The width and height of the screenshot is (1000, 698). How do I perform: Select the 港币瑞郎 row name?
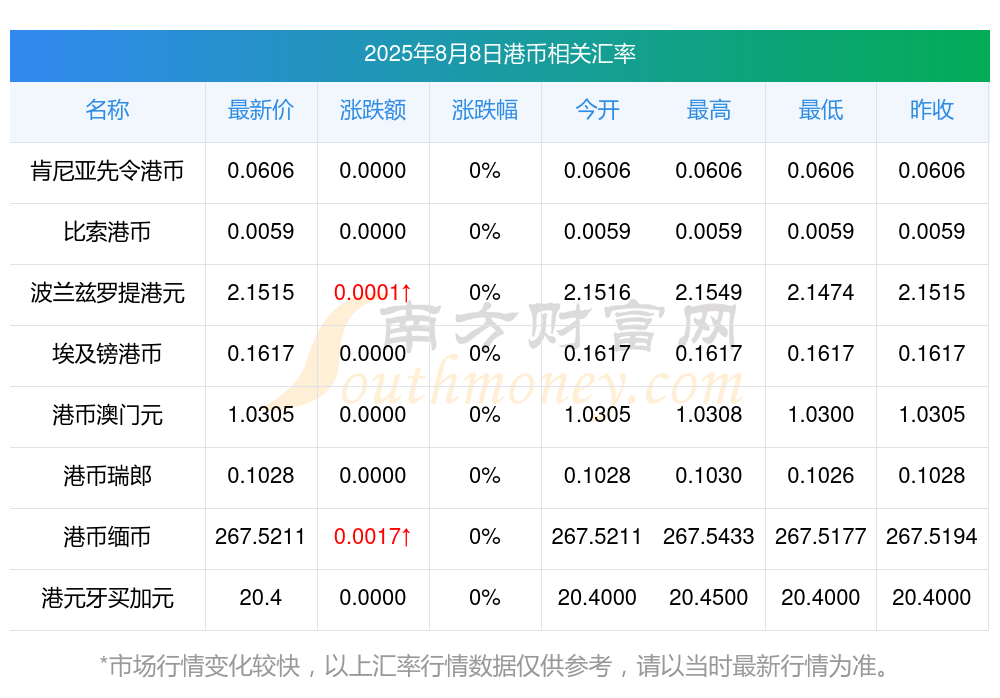(x=107, y=476)
